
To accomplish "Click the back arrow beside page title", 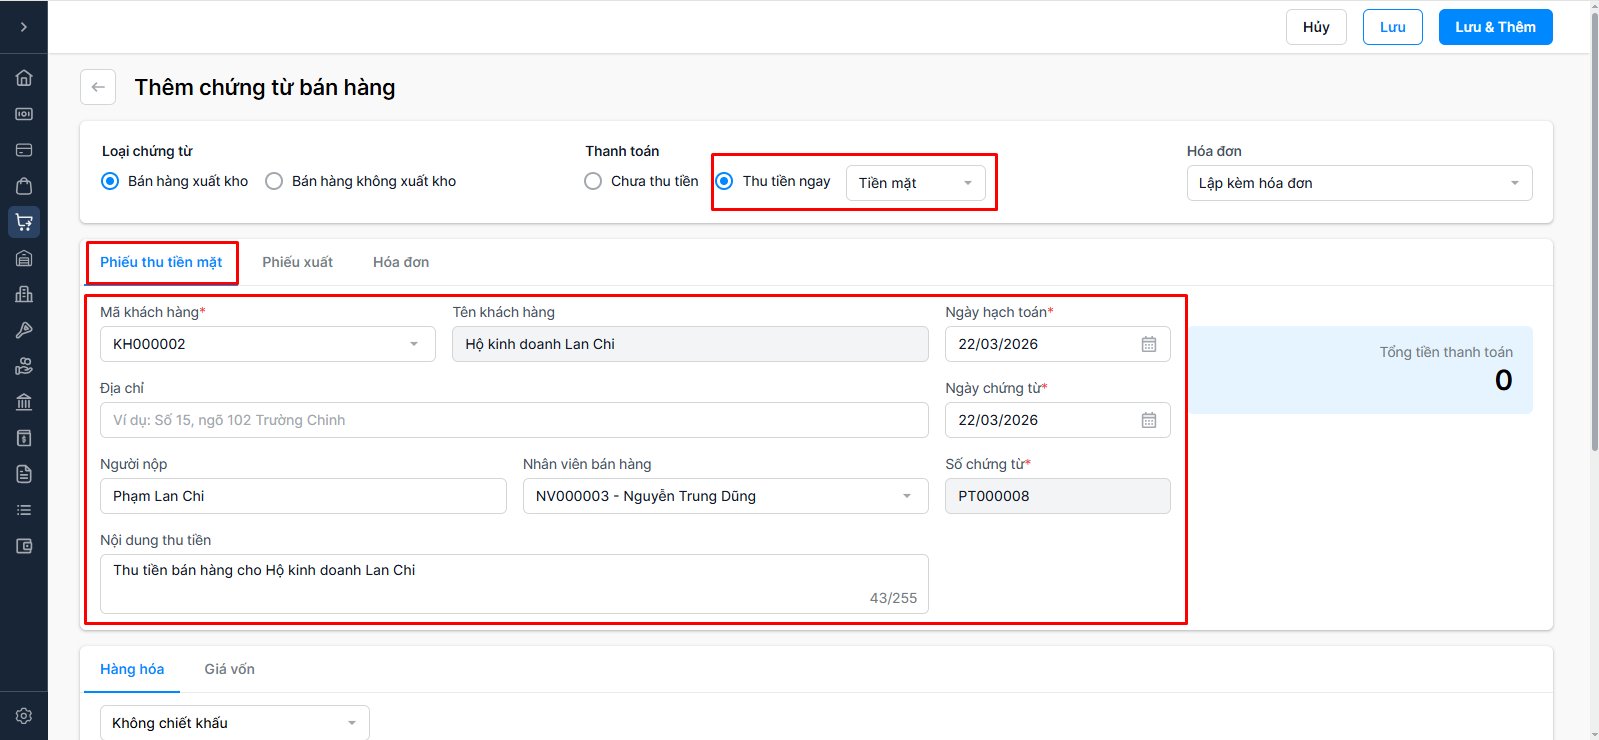I will point(98,87).
